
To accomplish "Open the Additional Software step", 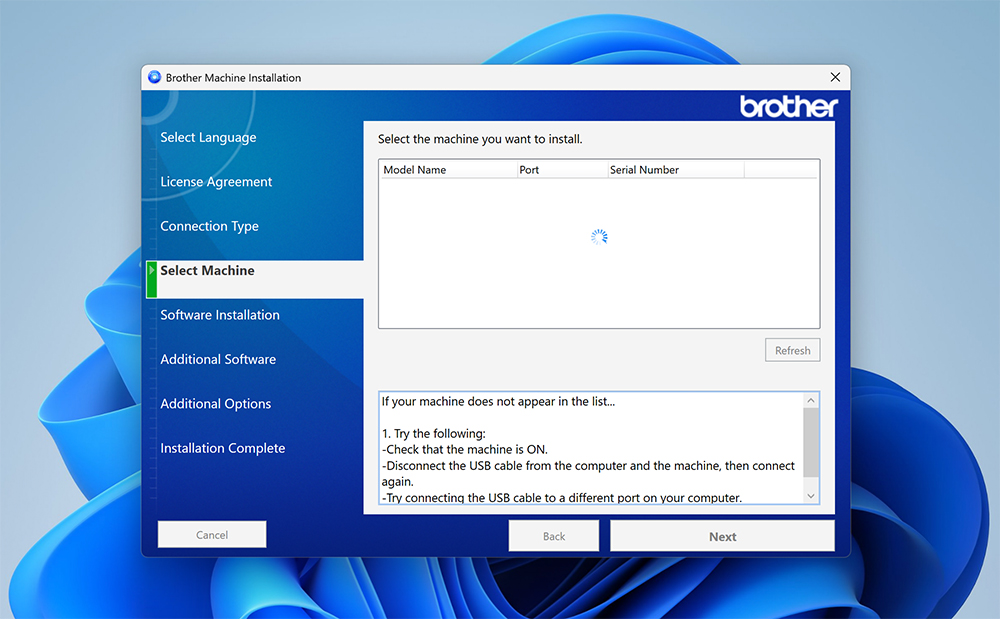I will click(x=217, y=359).
